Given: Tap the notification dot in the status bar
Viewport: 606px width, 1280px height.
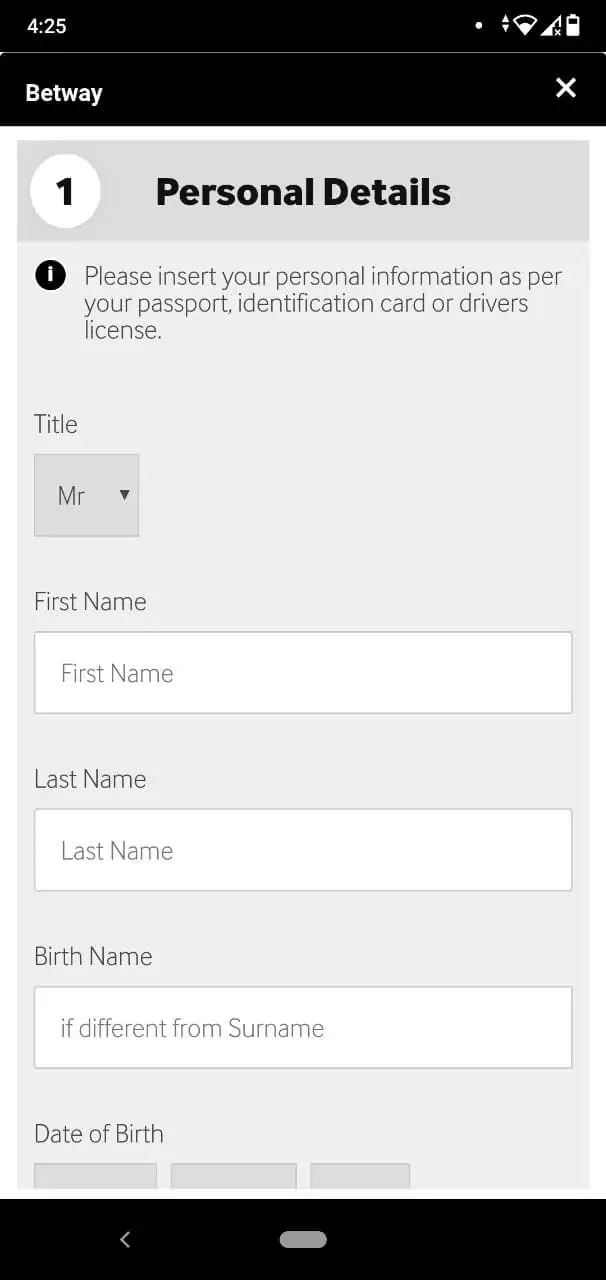Looking at the screenshot, I should pyautogui.click(x=479, y=25).
